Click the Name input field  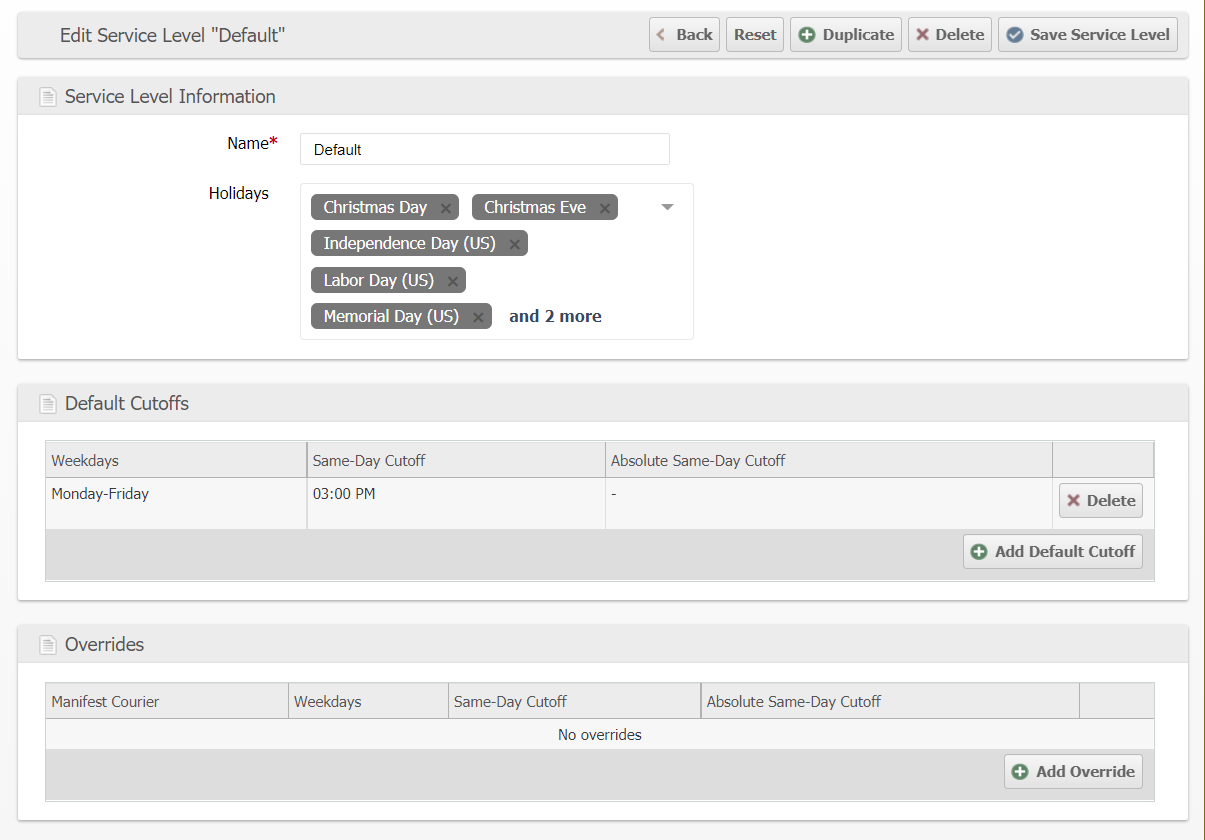[484, 149]
